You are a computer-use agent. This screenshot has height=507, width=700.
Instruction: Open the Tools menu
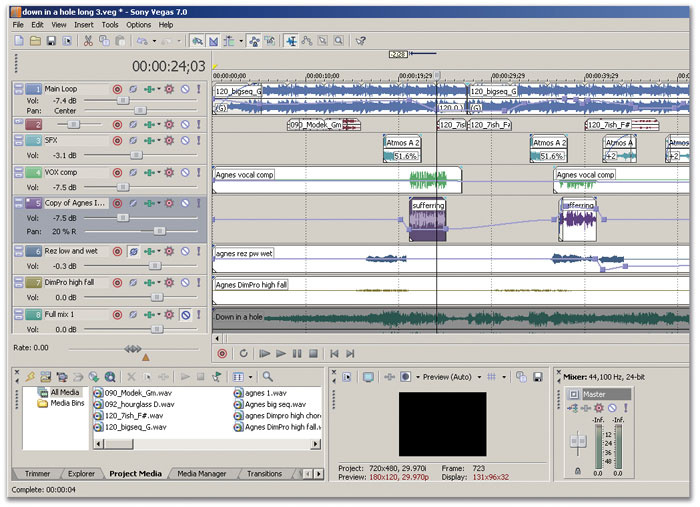[x=110, y=24]
